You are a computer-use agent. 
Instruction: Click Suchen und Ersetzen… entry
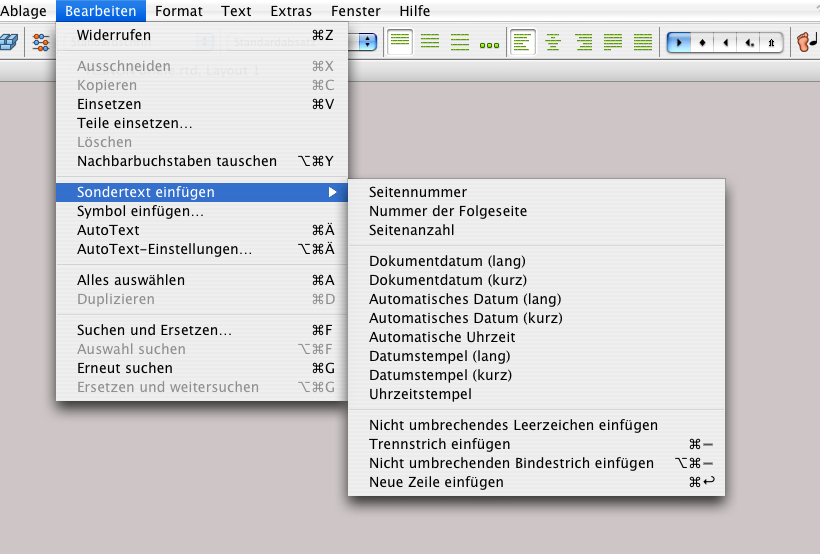pyautogui.click(x=155, y=330)
